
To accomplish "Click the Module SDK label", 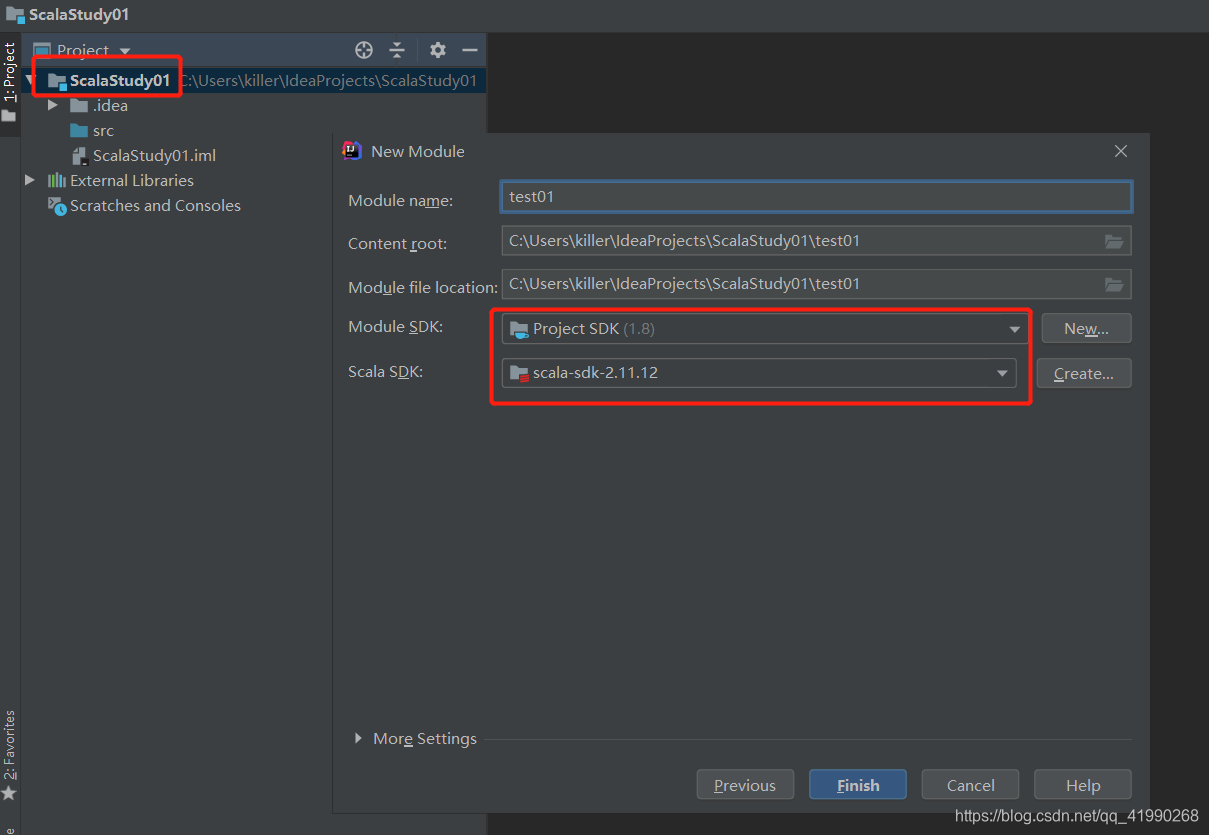I will pos(395,327).
